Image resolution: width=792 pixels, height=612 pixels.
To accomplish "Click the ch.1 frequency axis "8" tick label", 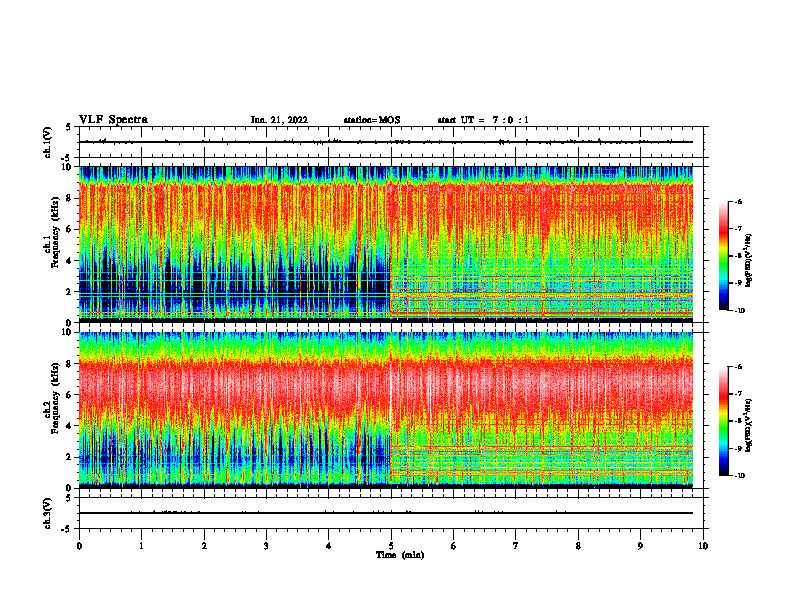I will coord(70,198).
